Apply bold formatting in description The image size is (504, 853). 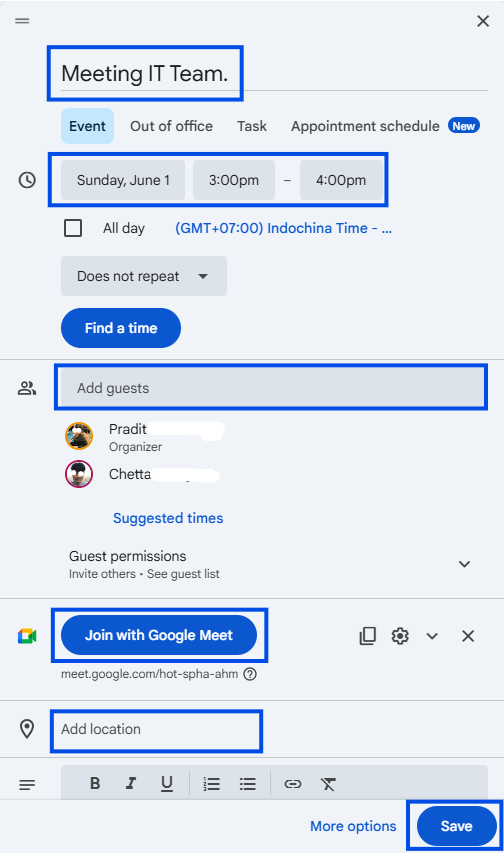[x=95, y=783]
